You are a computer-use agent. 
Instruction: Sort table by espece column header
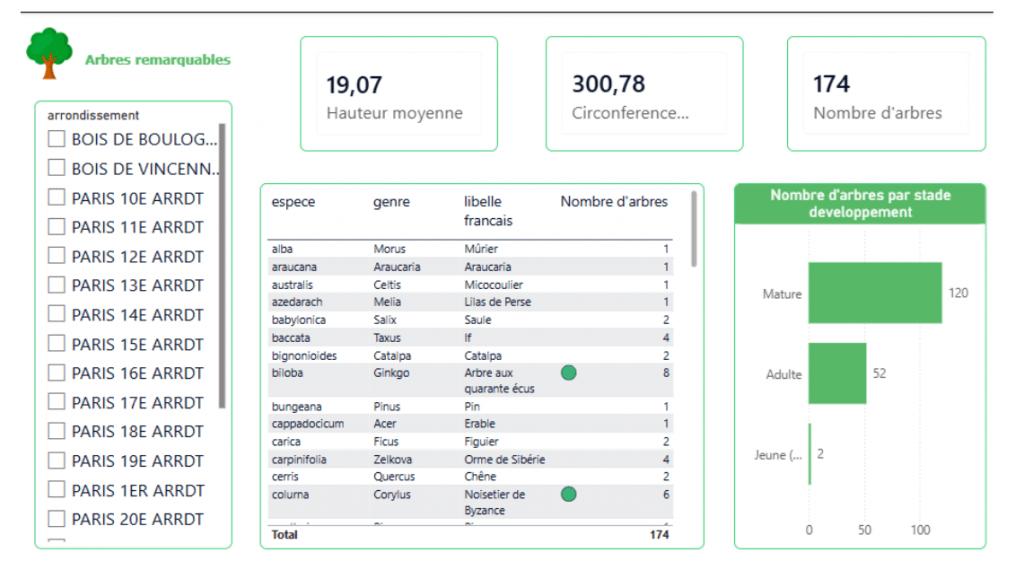point(293,202)
